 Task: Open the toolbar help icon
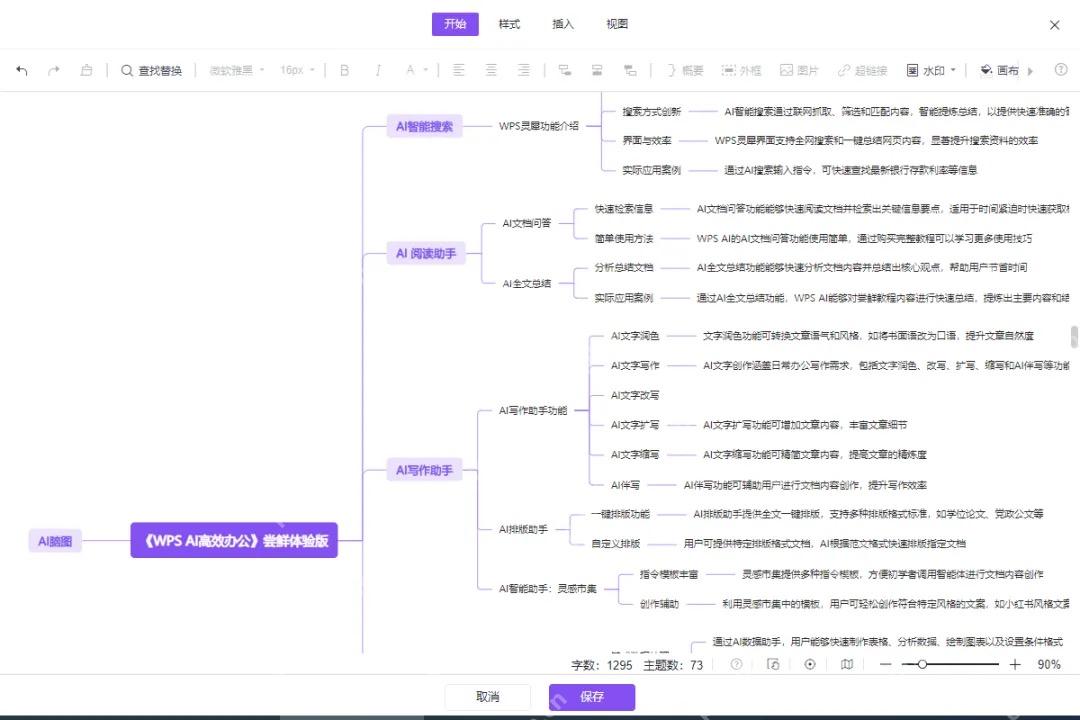[x=1061, y=70]
